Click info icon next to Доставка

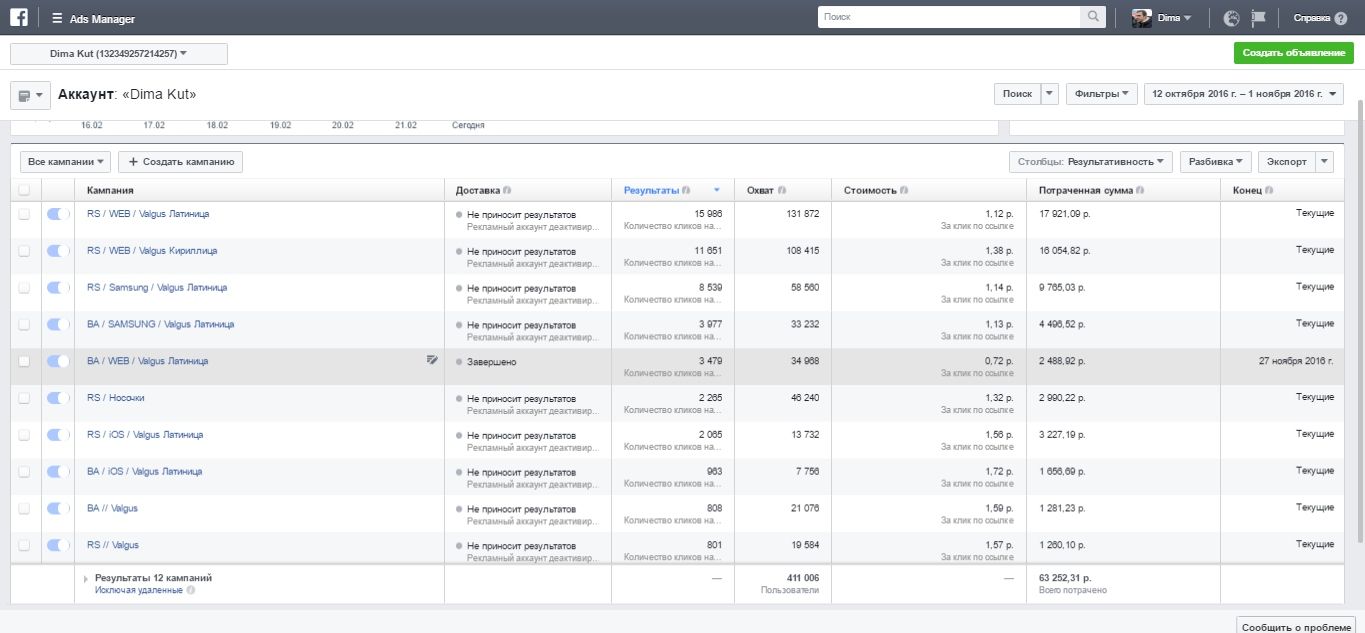coord(507,190)
